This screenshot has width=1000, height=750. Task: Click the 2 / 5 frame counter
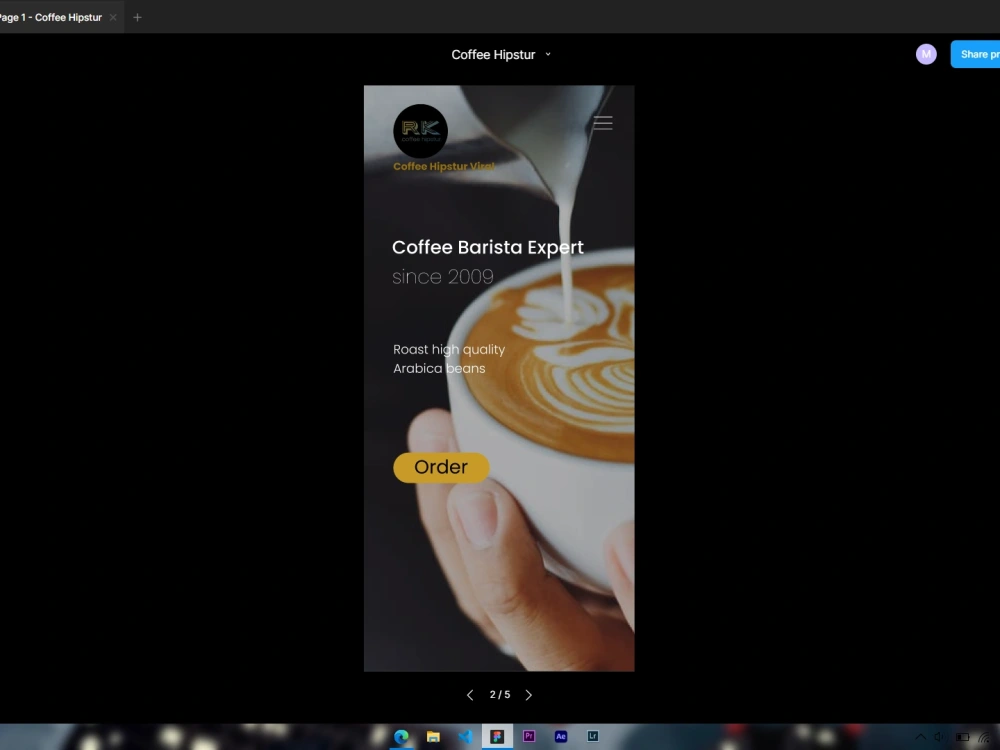tap(499, 695)
